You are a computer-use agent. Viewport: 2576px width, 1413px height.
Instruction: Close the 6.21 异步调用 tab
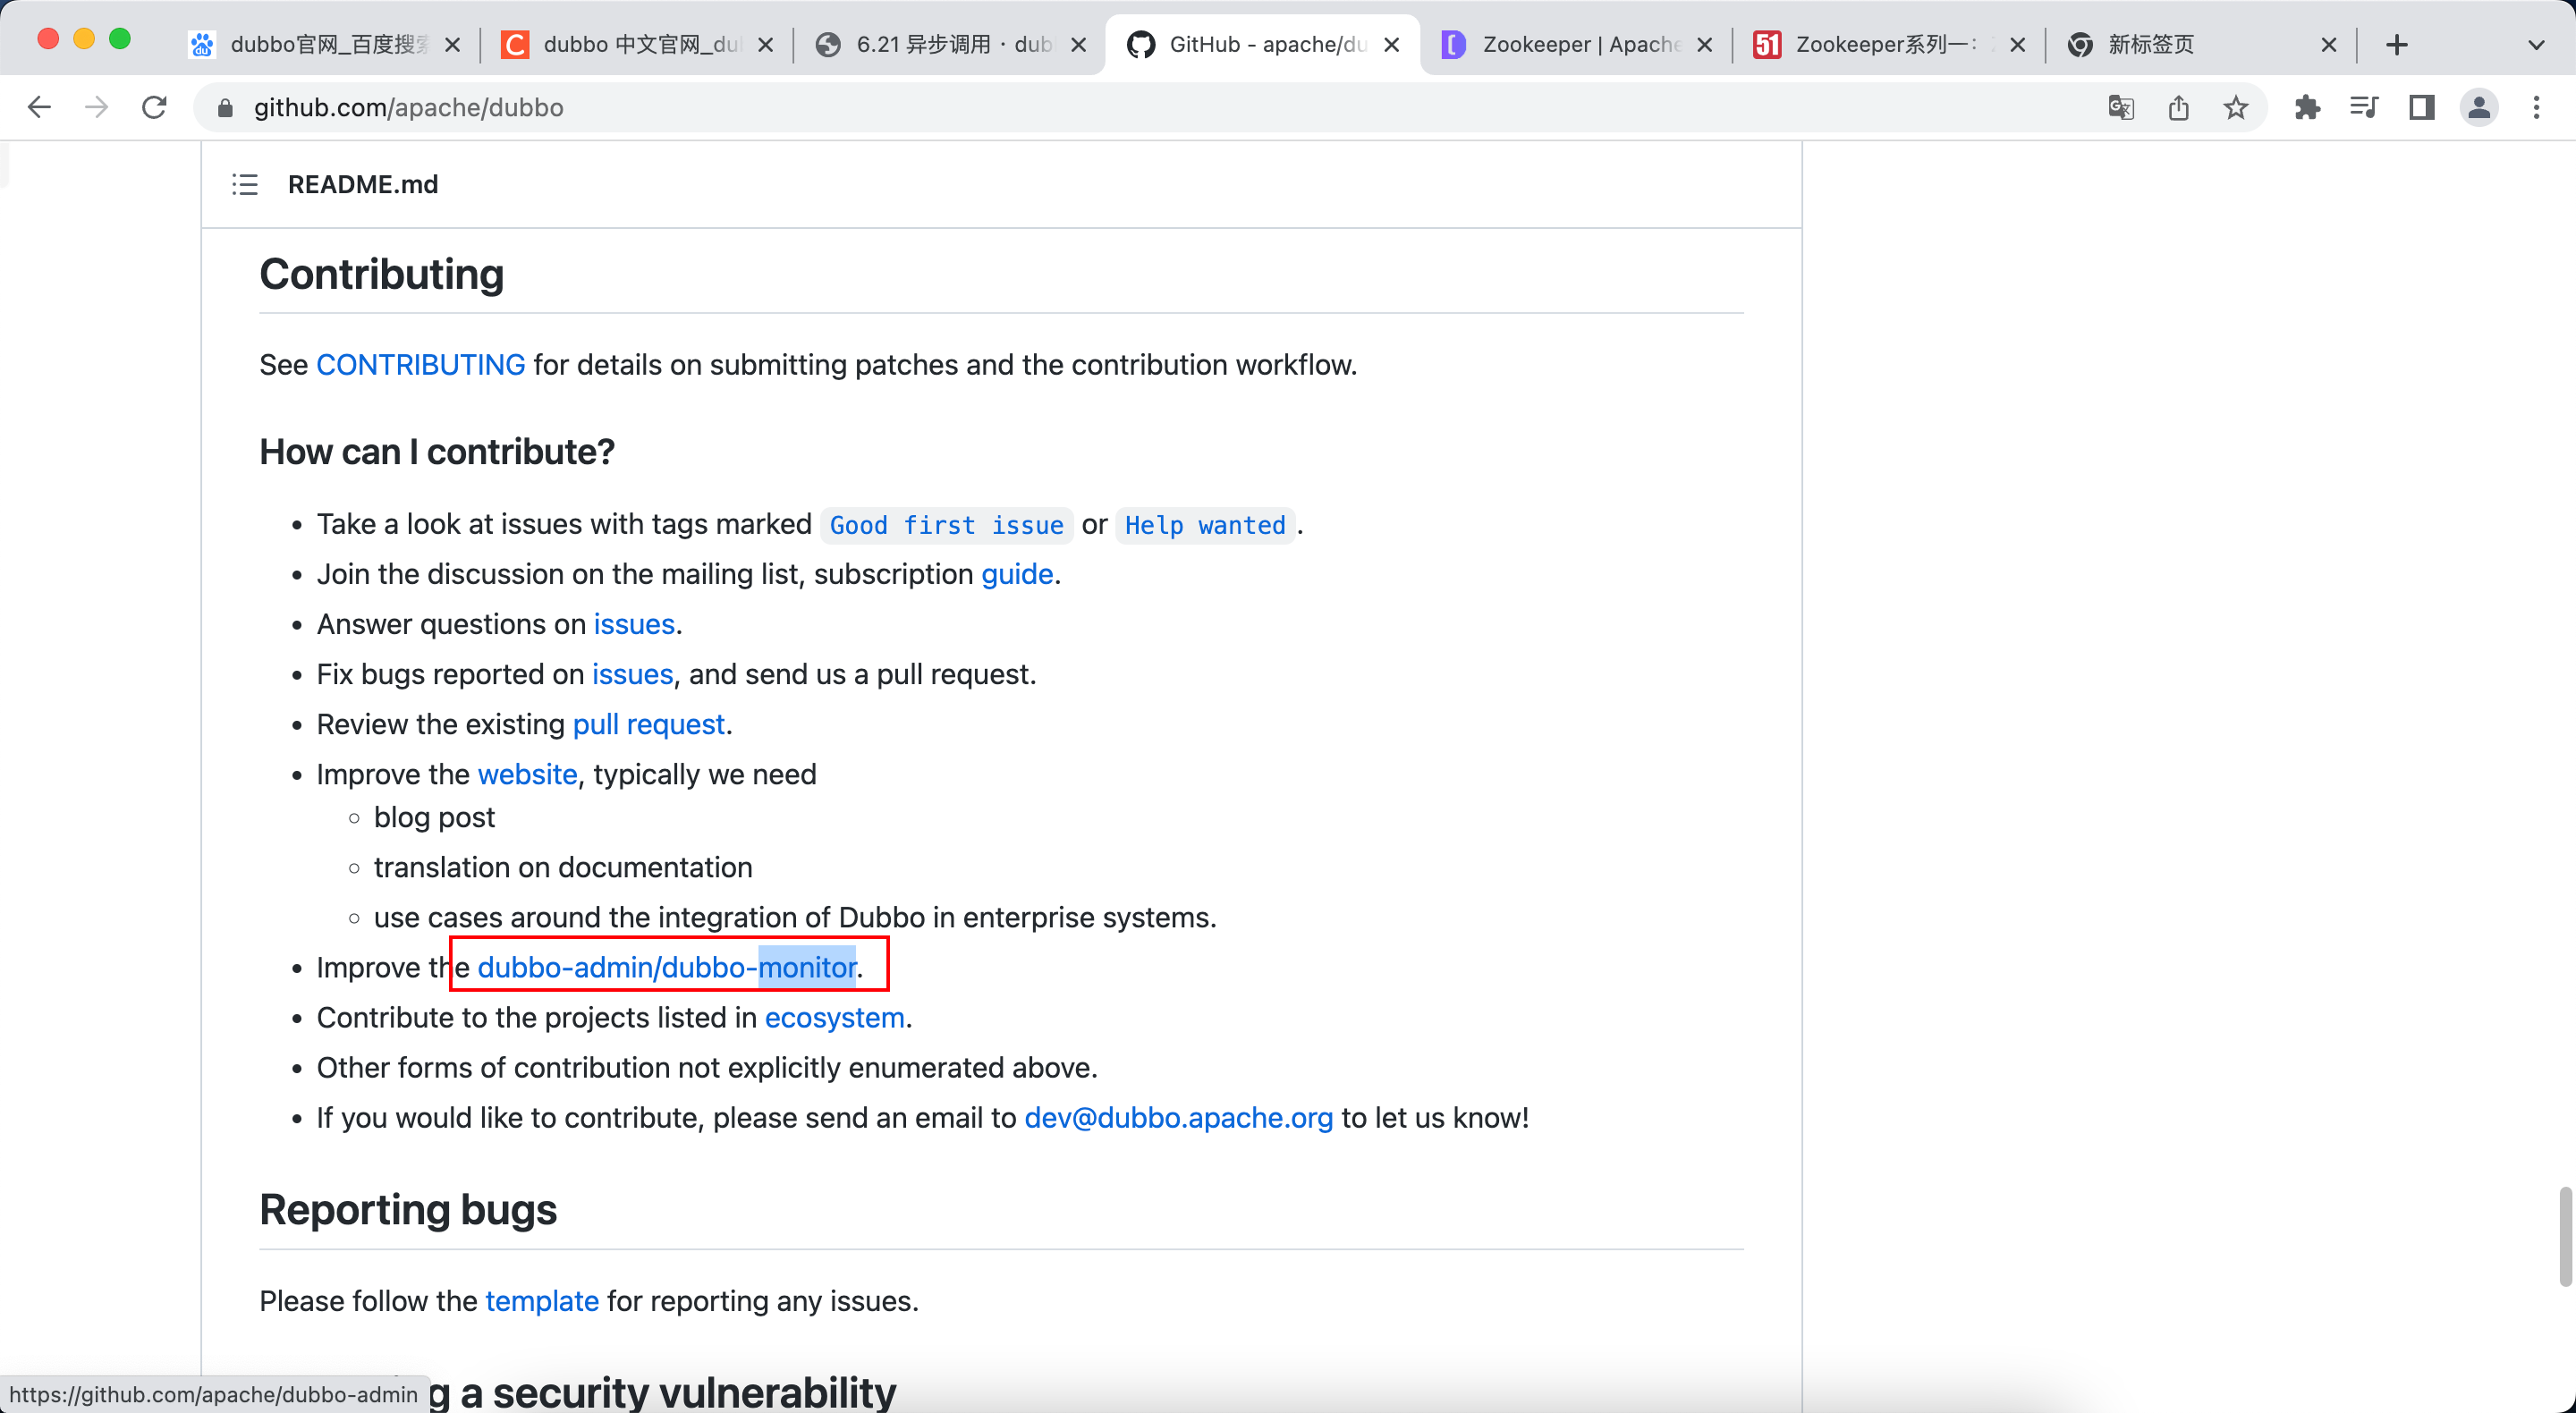tap(1078, 45)
